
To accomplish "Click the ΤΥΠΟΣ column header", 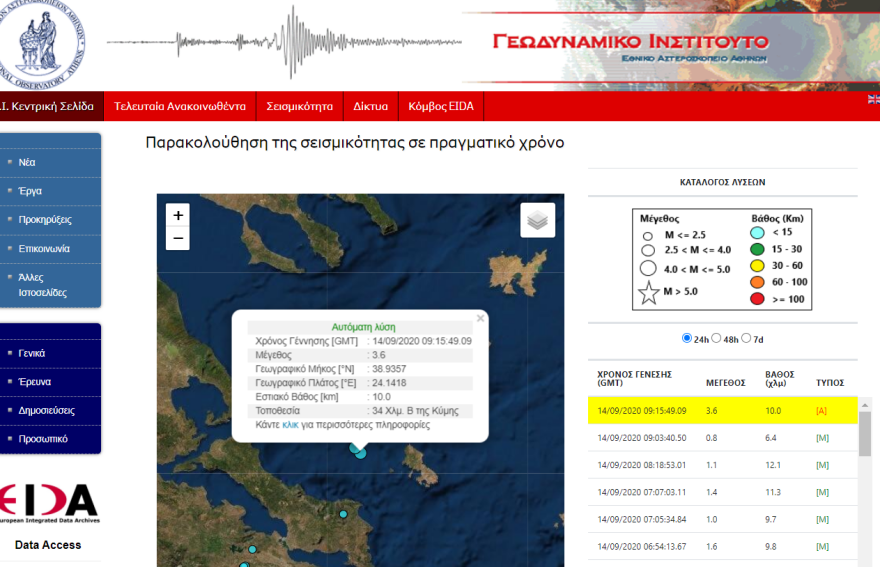I will click(829, 383).
